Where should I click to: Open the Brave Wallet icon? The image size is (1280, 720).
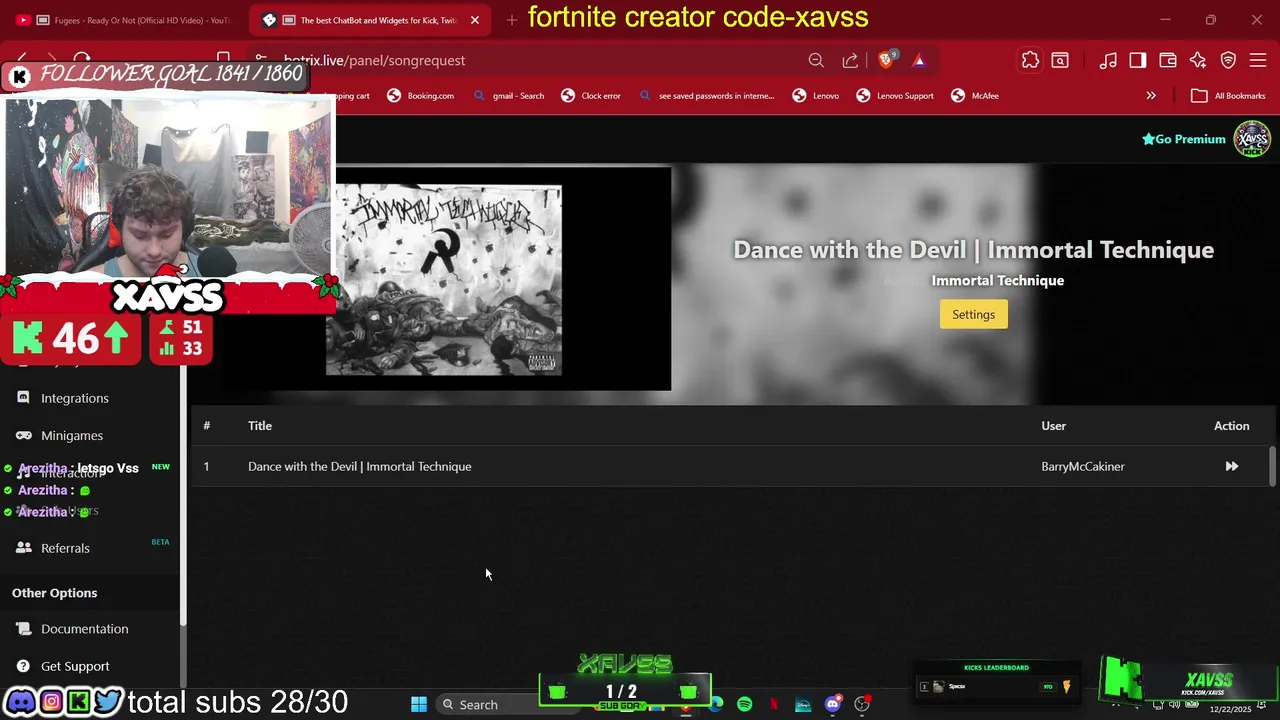click(1168, 60)
